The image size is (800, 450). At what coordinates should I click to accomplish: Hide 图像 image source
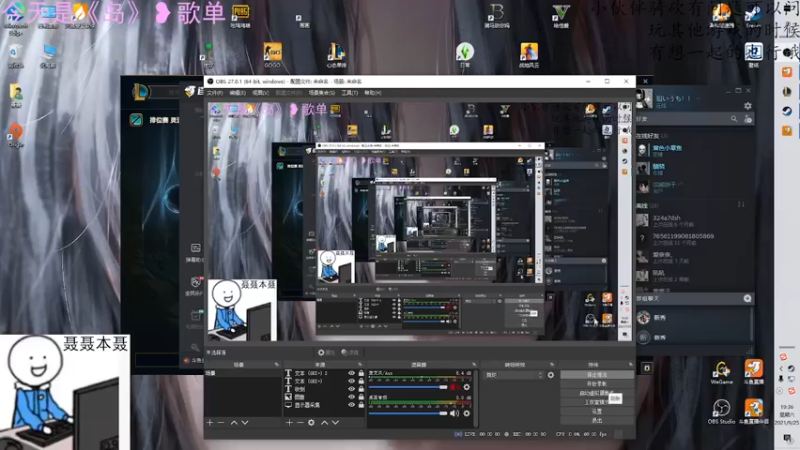pyautogui.click(x=351, y=397)
